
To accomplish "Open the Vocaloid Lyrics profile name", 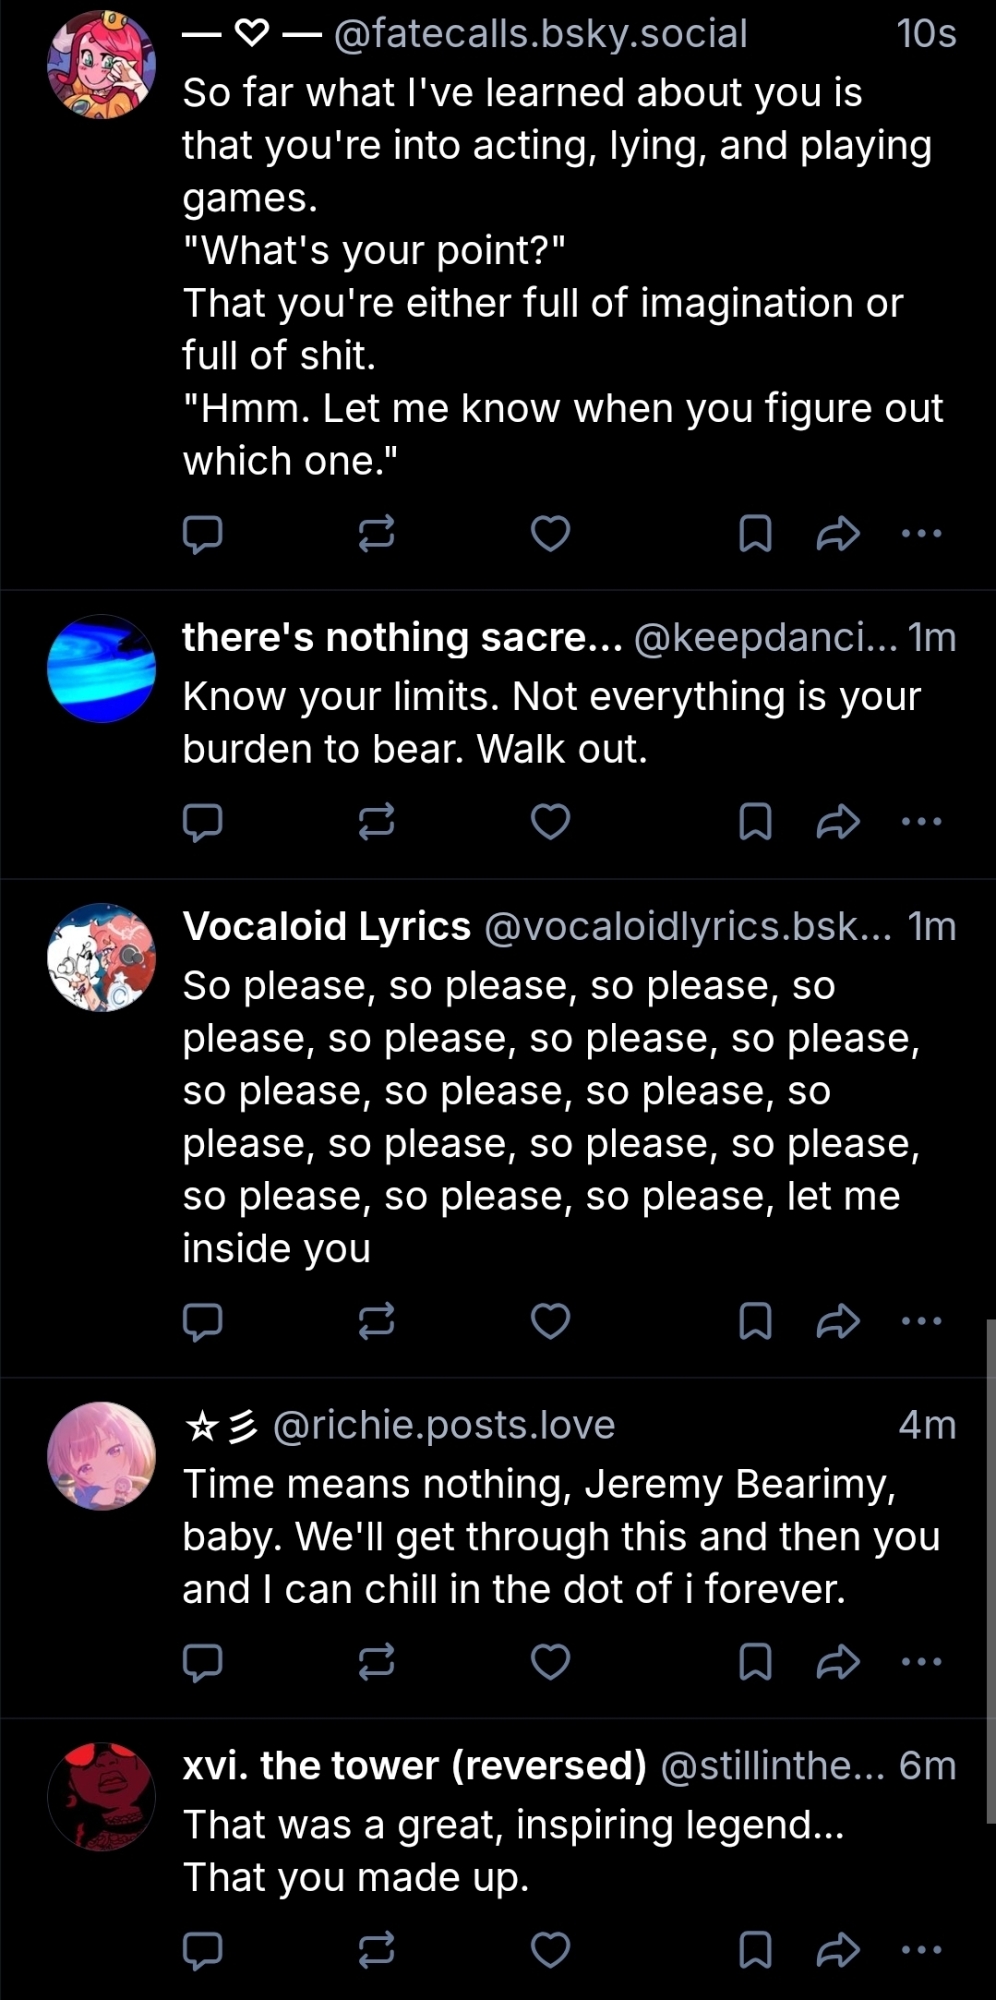I will click(x=326, y=927).
